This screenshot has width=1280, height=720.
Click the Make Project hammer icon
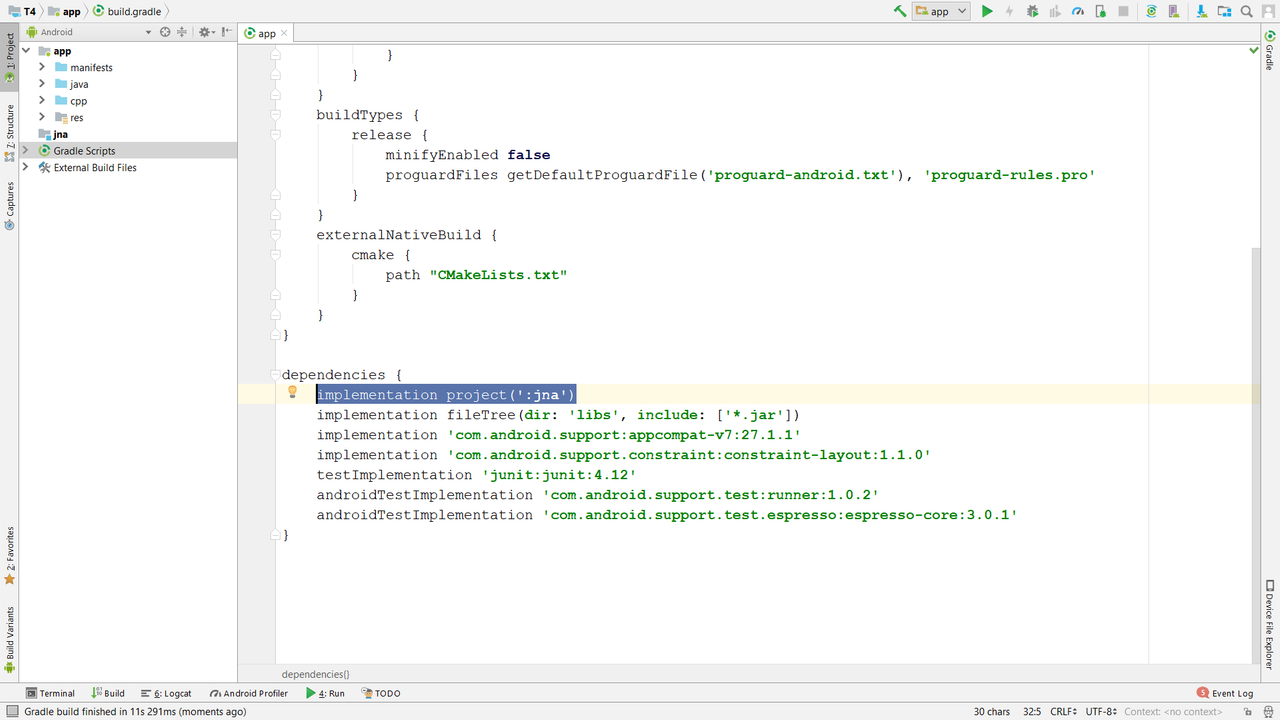click(898, 11)
